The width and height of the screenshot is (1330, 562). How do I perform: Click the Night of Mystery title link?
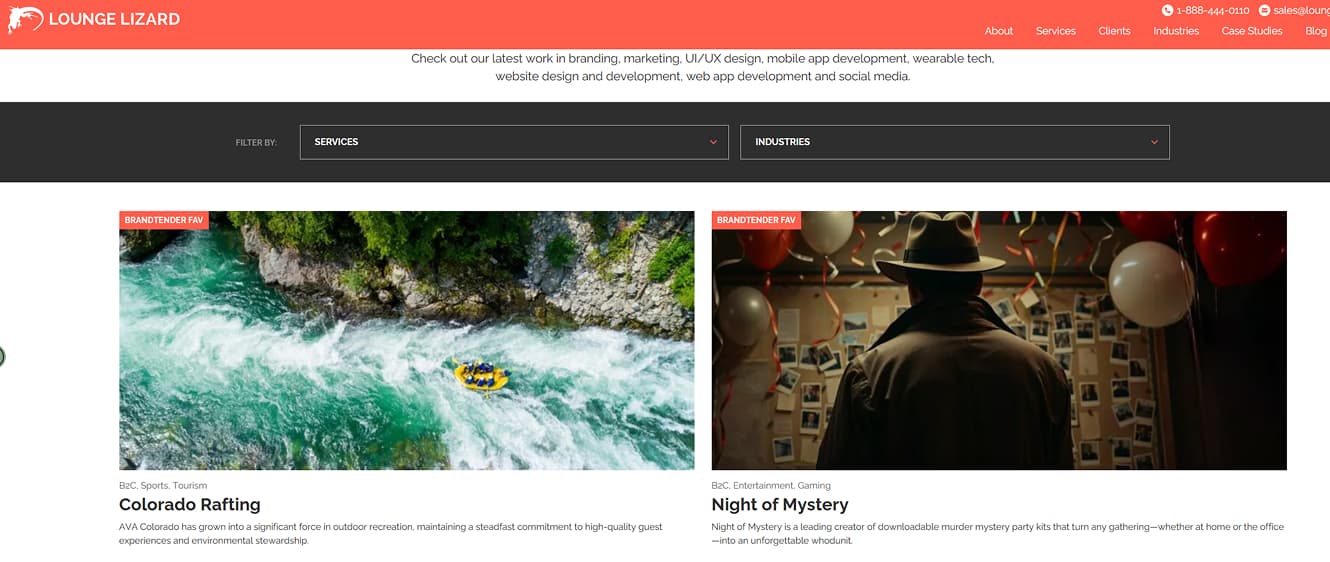click(x=779, y=505)
